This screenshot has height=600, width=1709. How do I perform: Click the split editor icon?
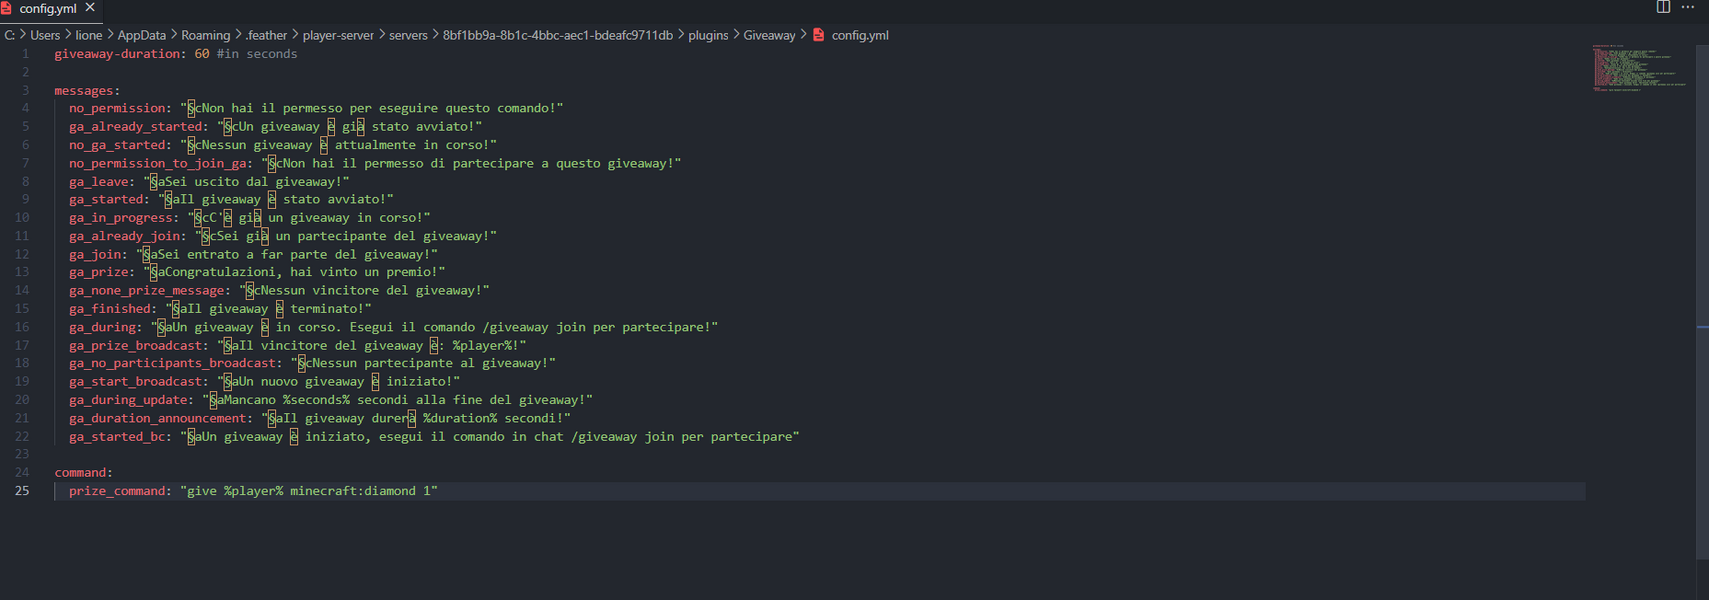pos(1663,7)
